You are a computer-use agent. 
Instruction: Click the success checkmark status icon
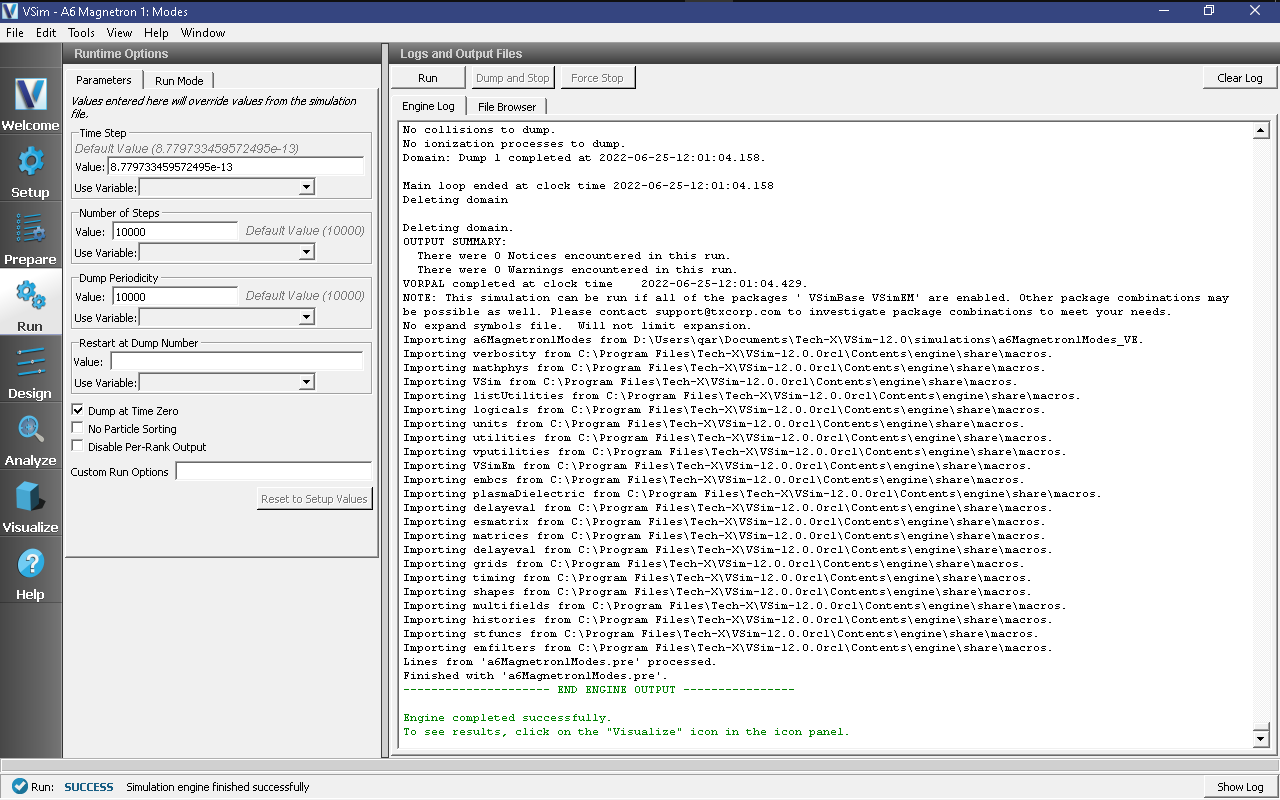(x=19, y=787)
